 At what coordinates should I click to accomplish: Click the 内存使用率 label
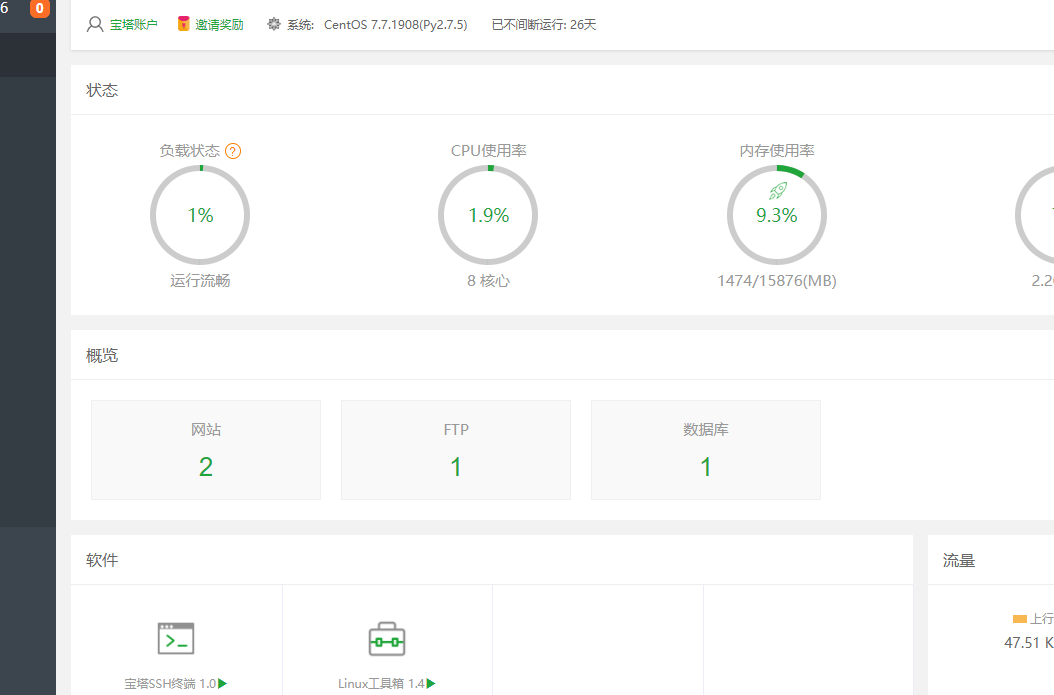click(x=777, y=151)
